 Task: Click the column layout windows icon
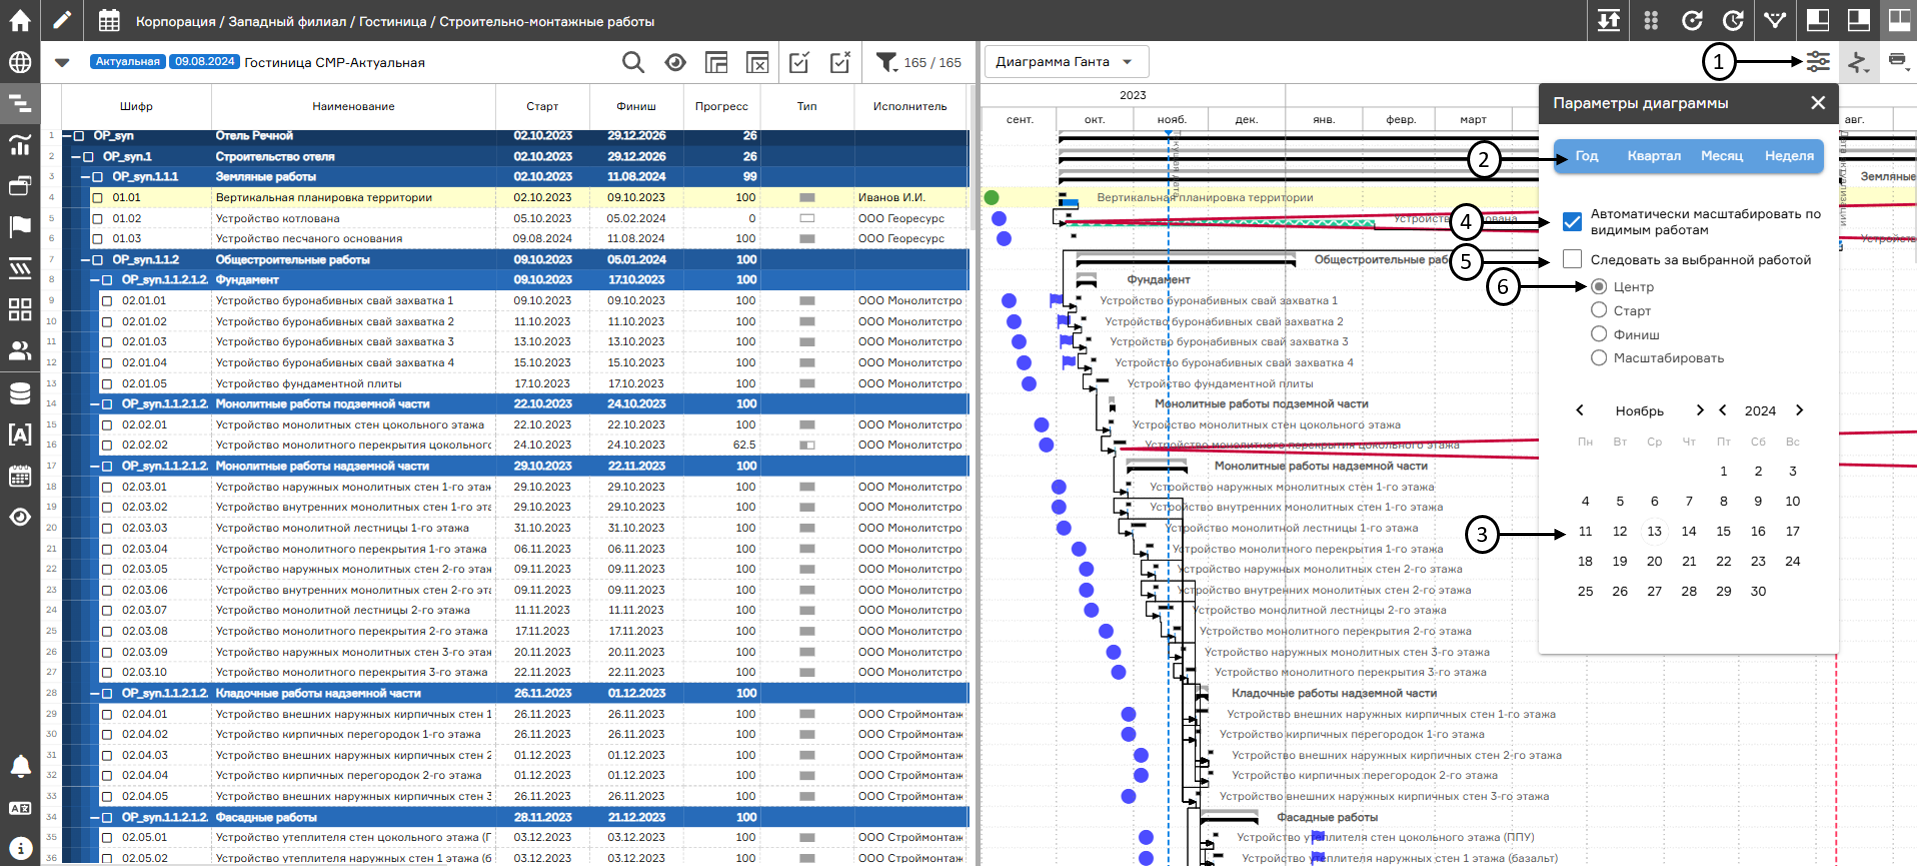(x=716, y=62)
